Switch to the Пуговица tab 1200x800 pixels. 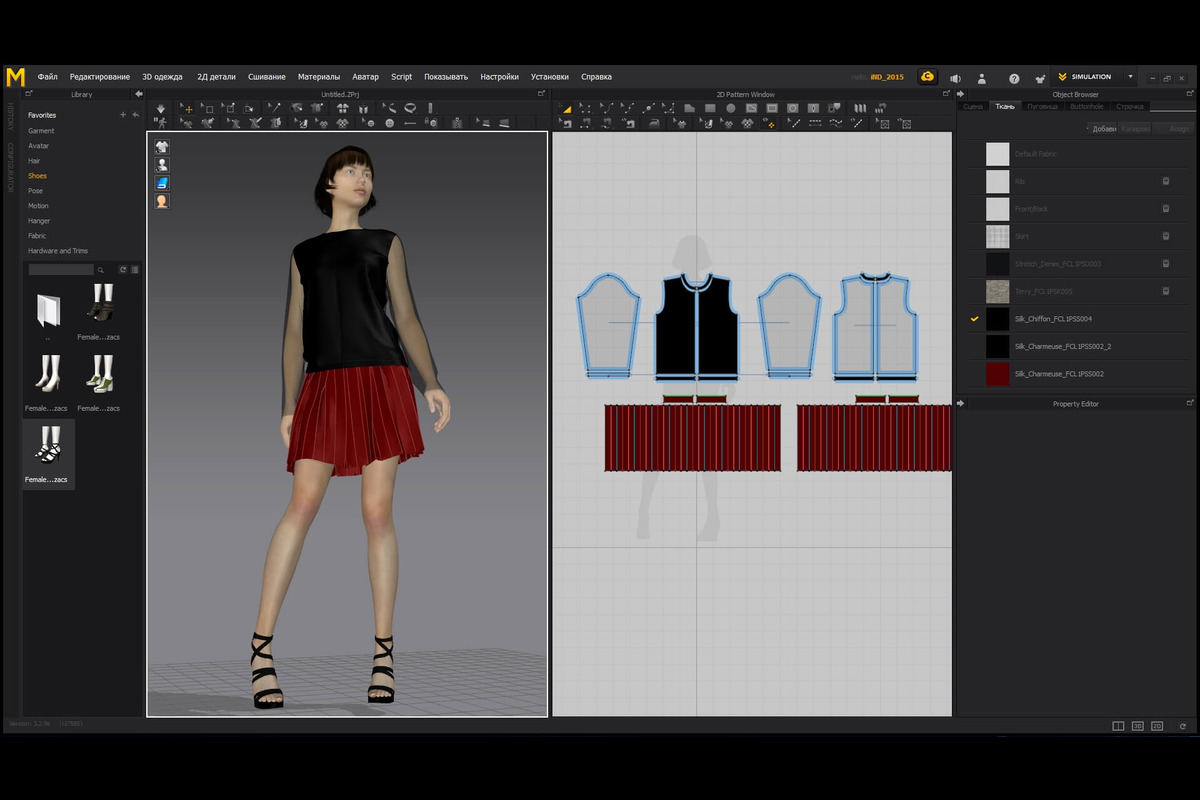(1042, 106)
